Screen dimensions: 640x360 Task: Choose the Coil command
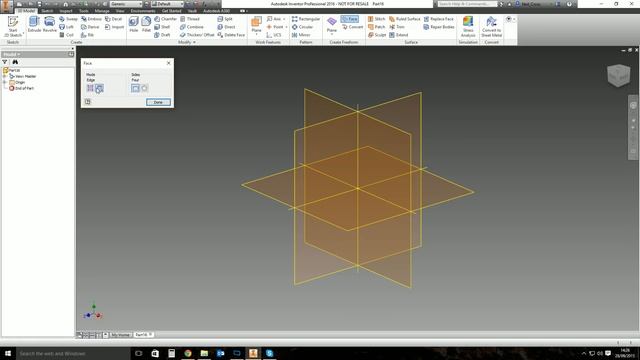[x=67, y=35]
